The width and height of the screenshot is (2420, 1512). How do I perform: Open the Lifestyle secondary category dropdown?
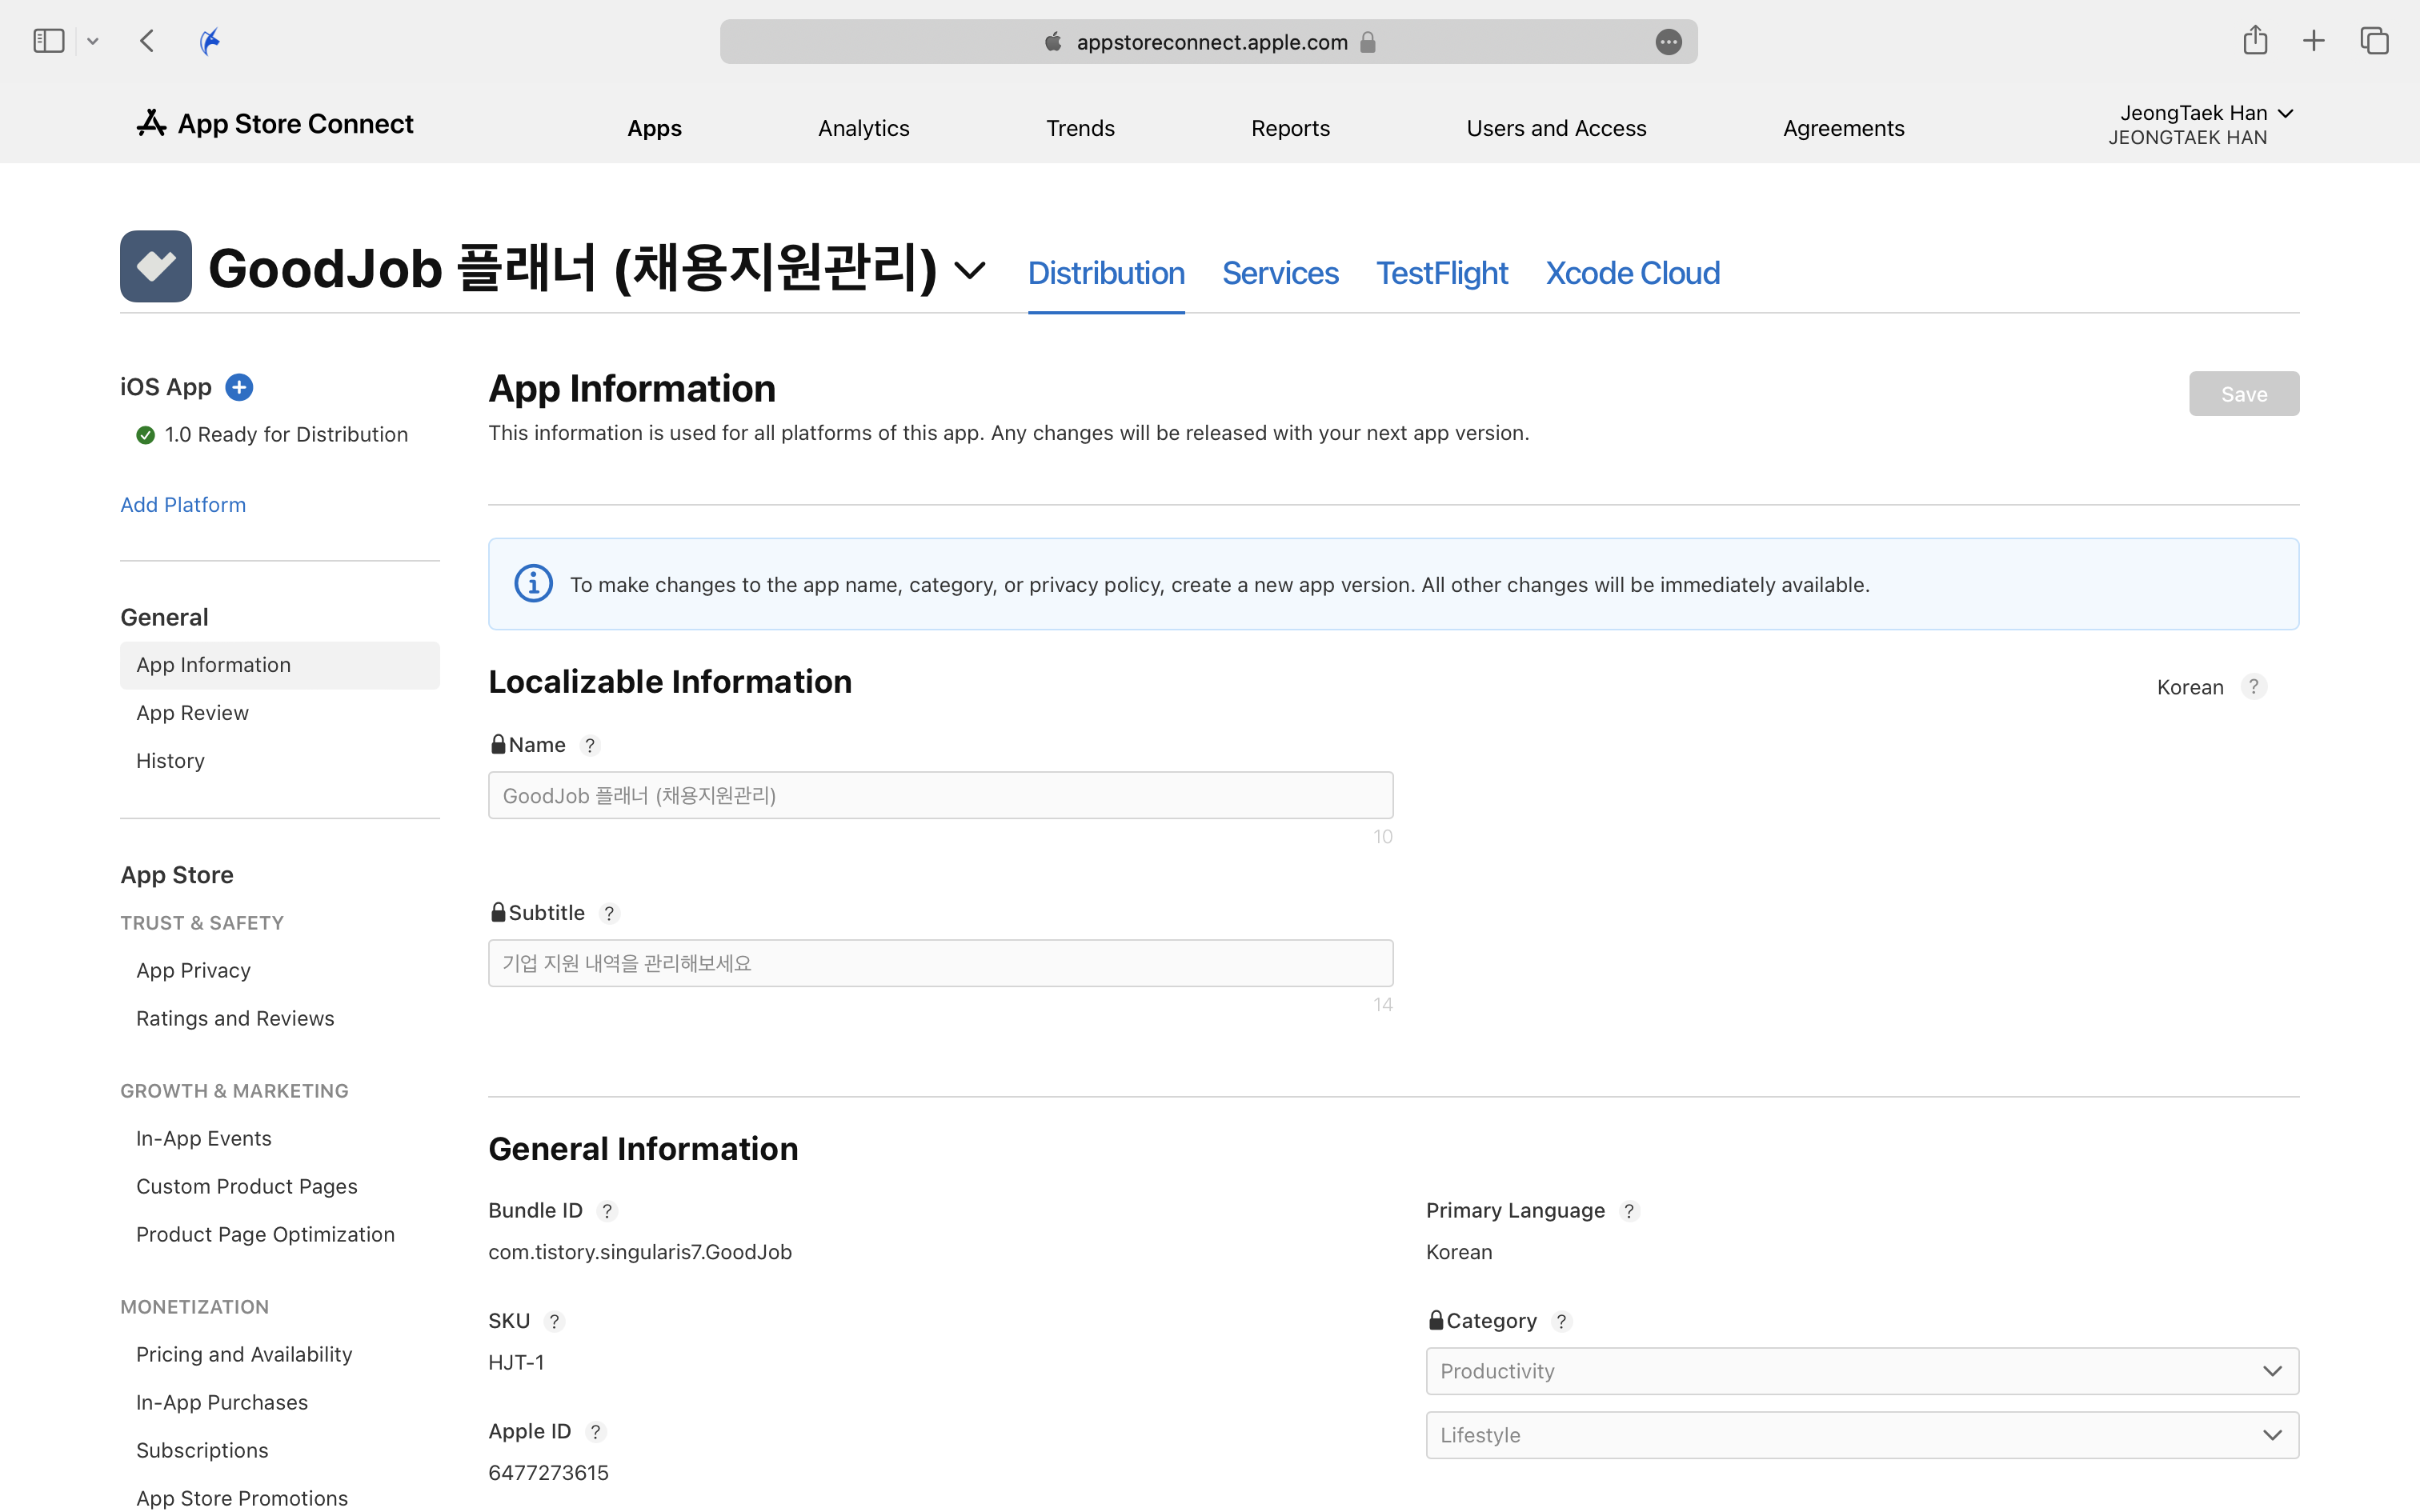1861,1435
